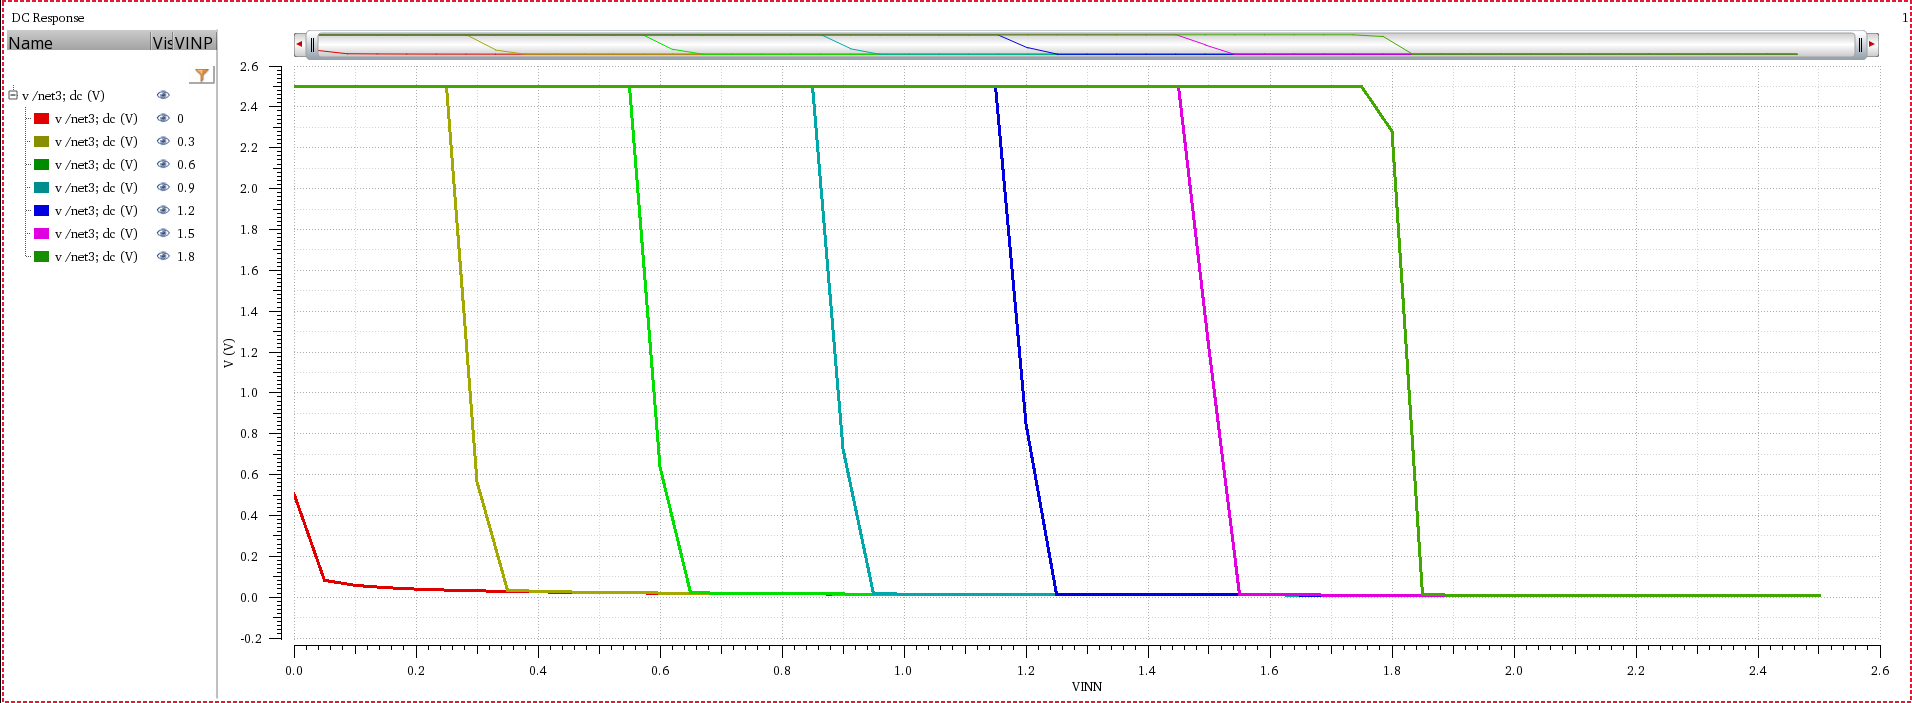Click the Vis column header
The width and height of the screenshot is (1912, 703).
click(162, 42)
